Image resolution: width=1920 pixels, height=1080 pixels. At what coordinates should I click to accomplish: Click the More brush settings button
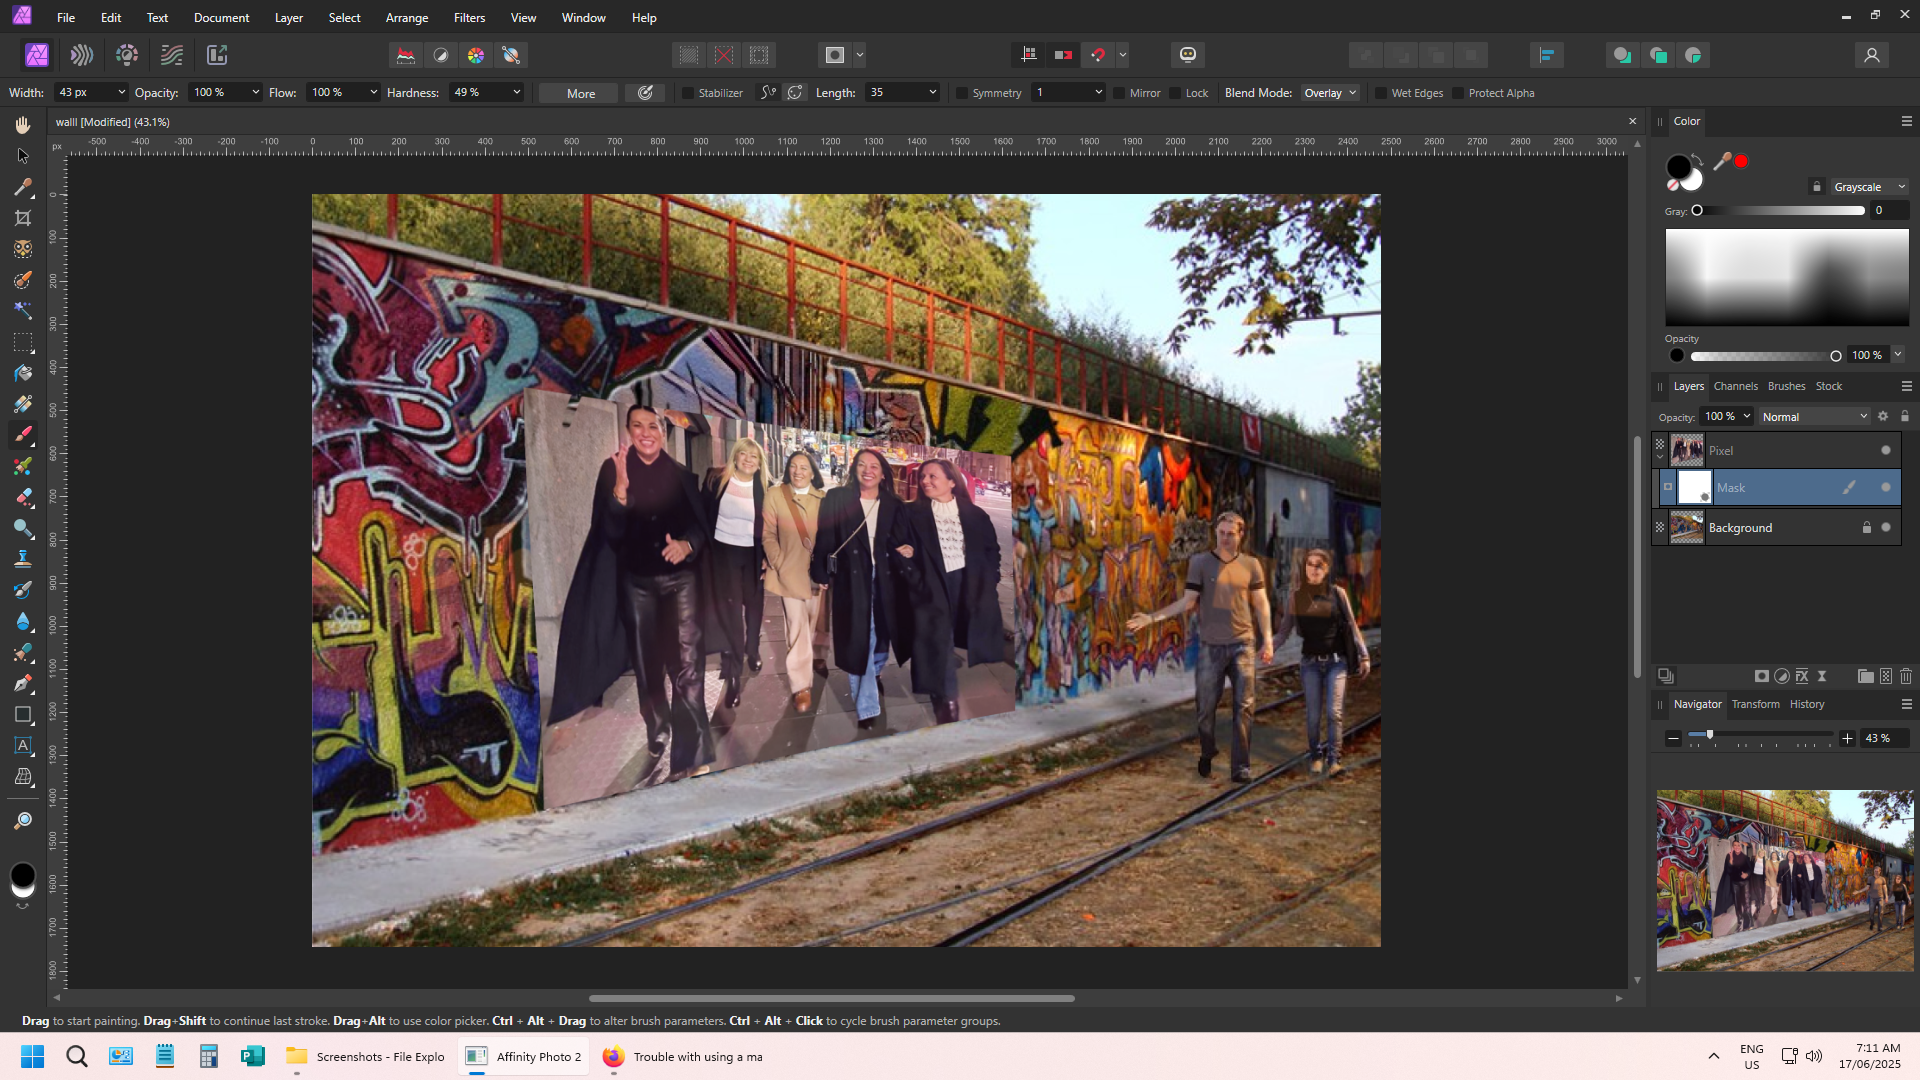(581, 93)
